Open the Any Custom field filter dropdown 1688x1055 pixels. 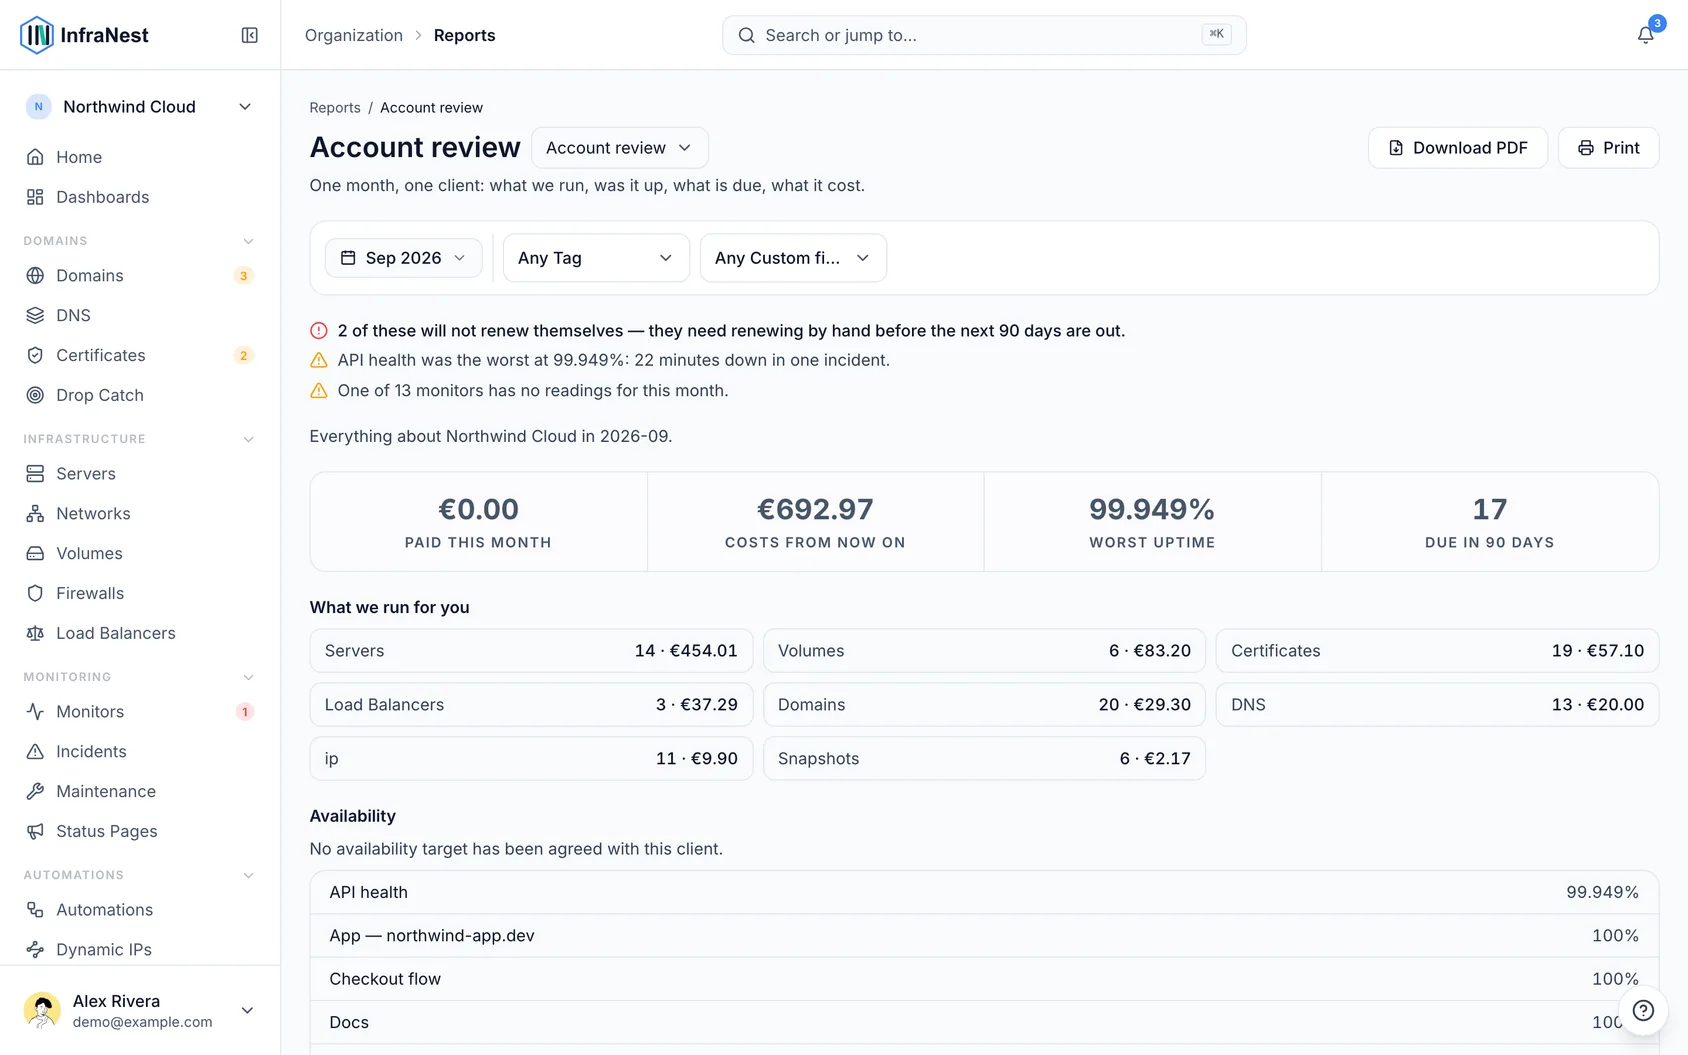coord(793,258)
